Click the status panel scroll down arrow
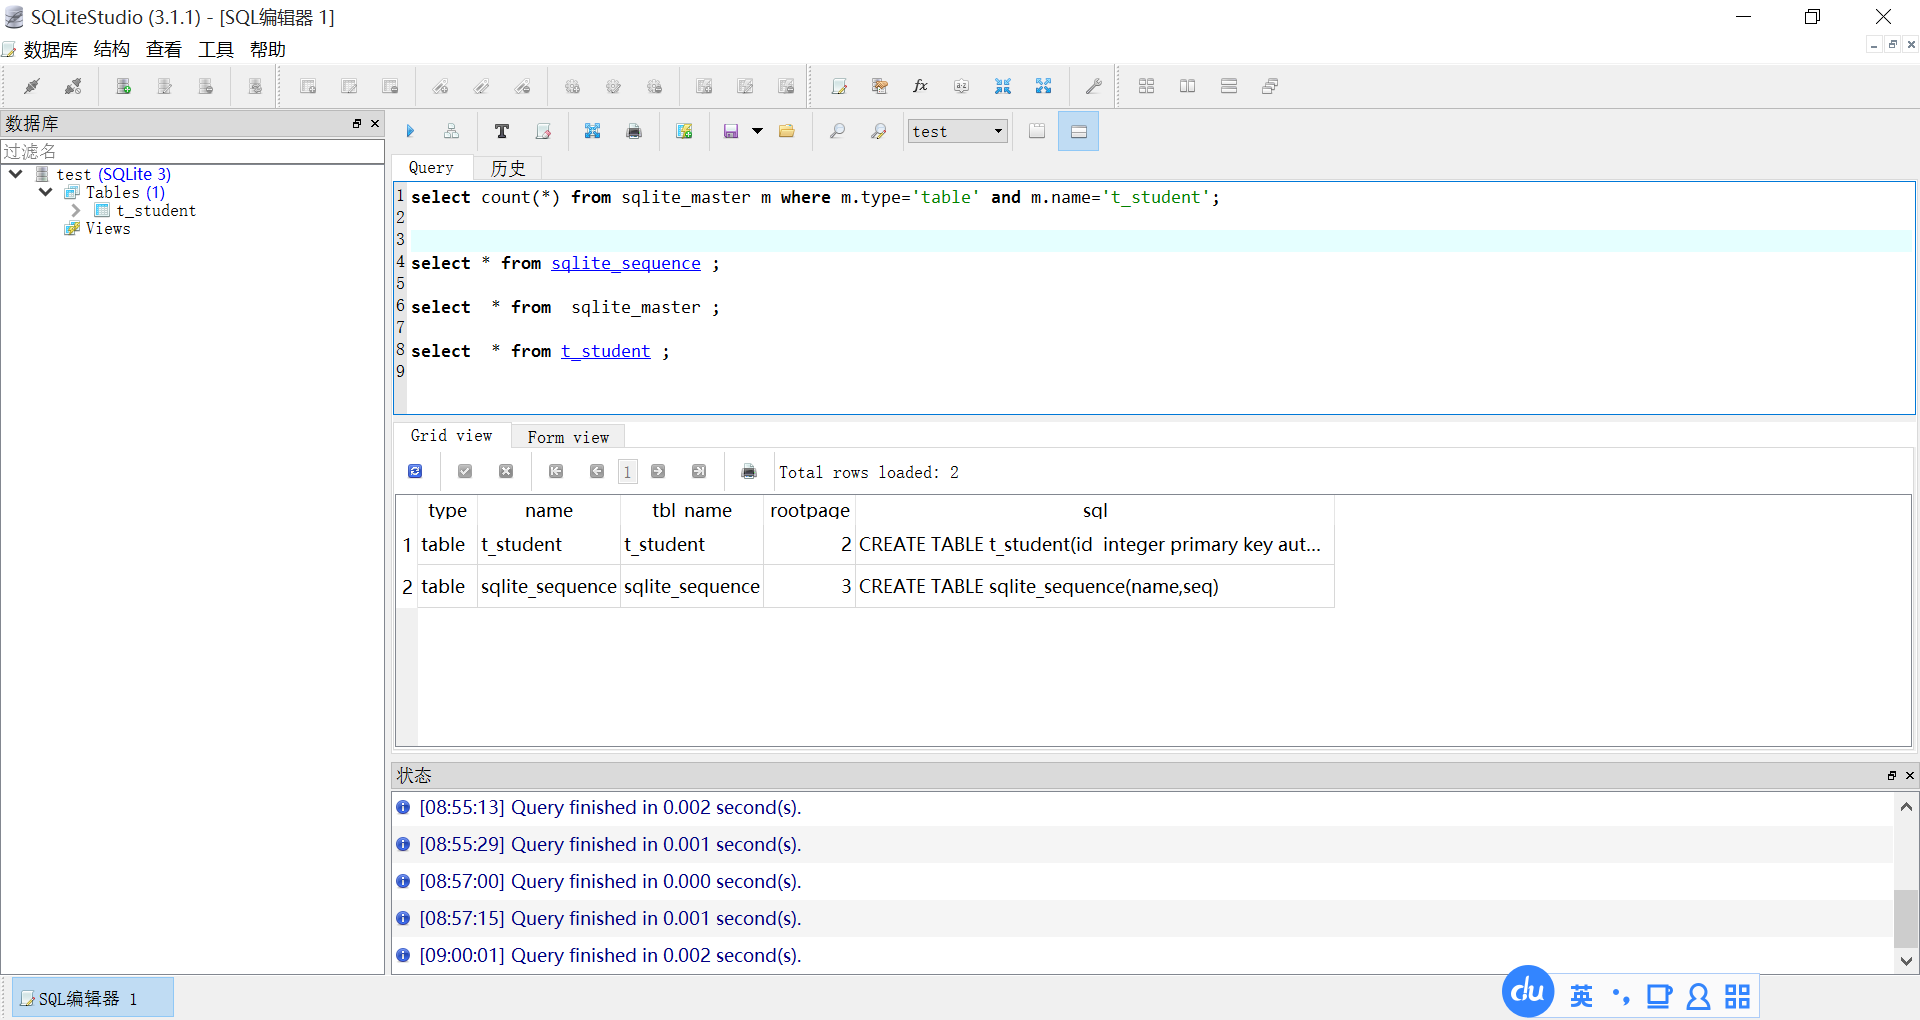This screenshot has width=1920, height=1020. [1906, 960]
